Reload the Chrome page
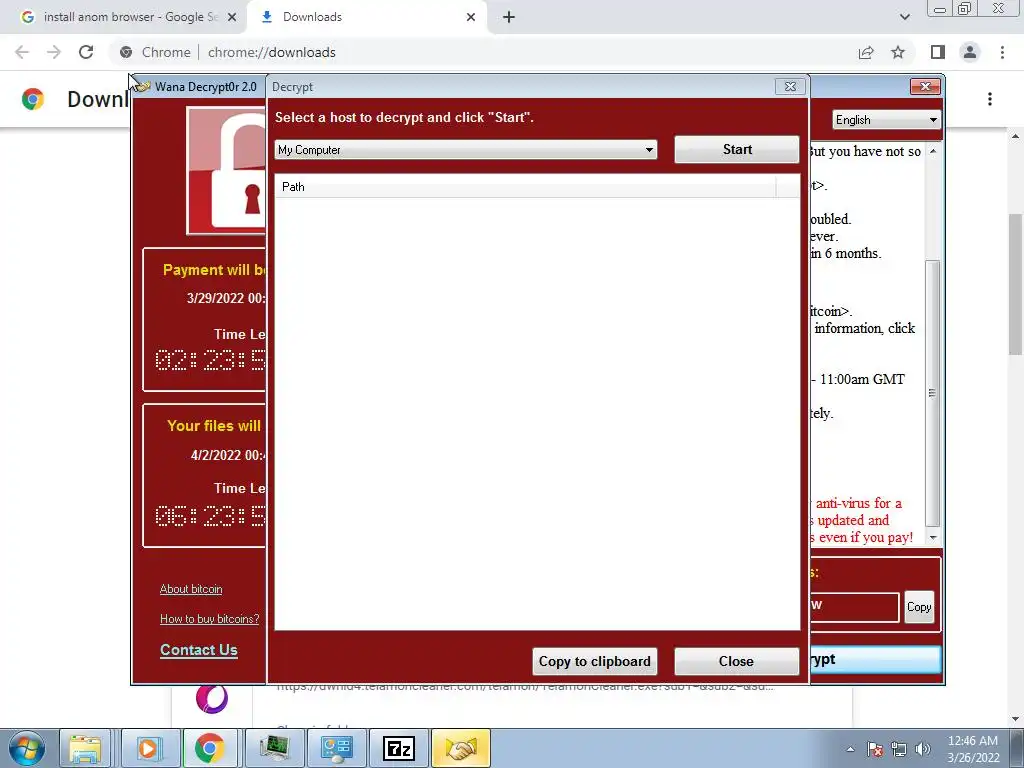Viewport: 1024px width, 768px height. click(x=86, y=52)
